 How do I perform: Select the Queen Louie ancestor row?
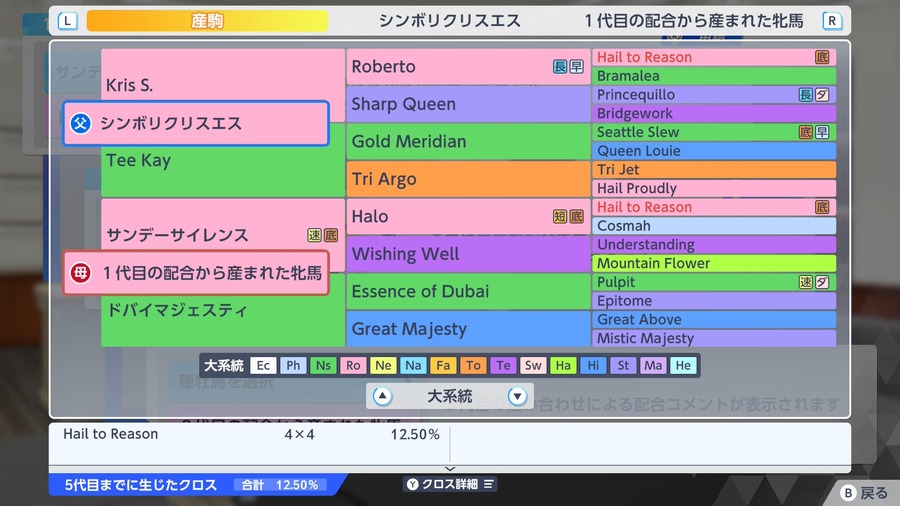714,151
